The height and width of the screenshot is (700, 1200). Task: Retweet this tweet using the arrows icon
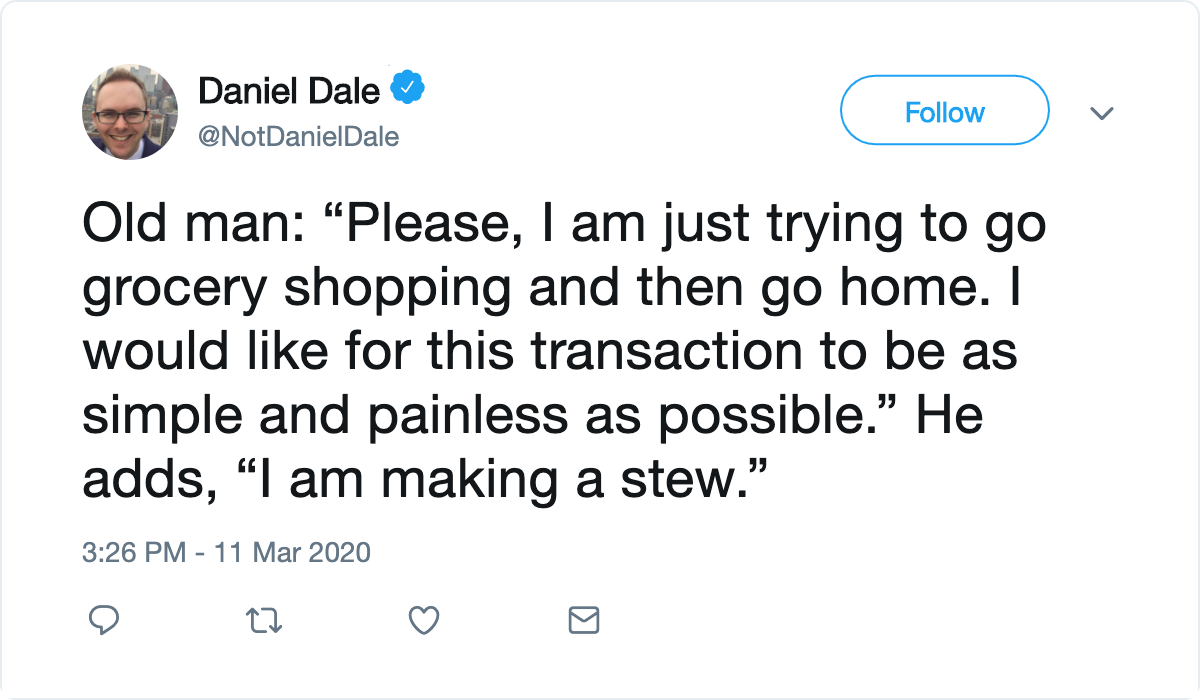[265, 621]
